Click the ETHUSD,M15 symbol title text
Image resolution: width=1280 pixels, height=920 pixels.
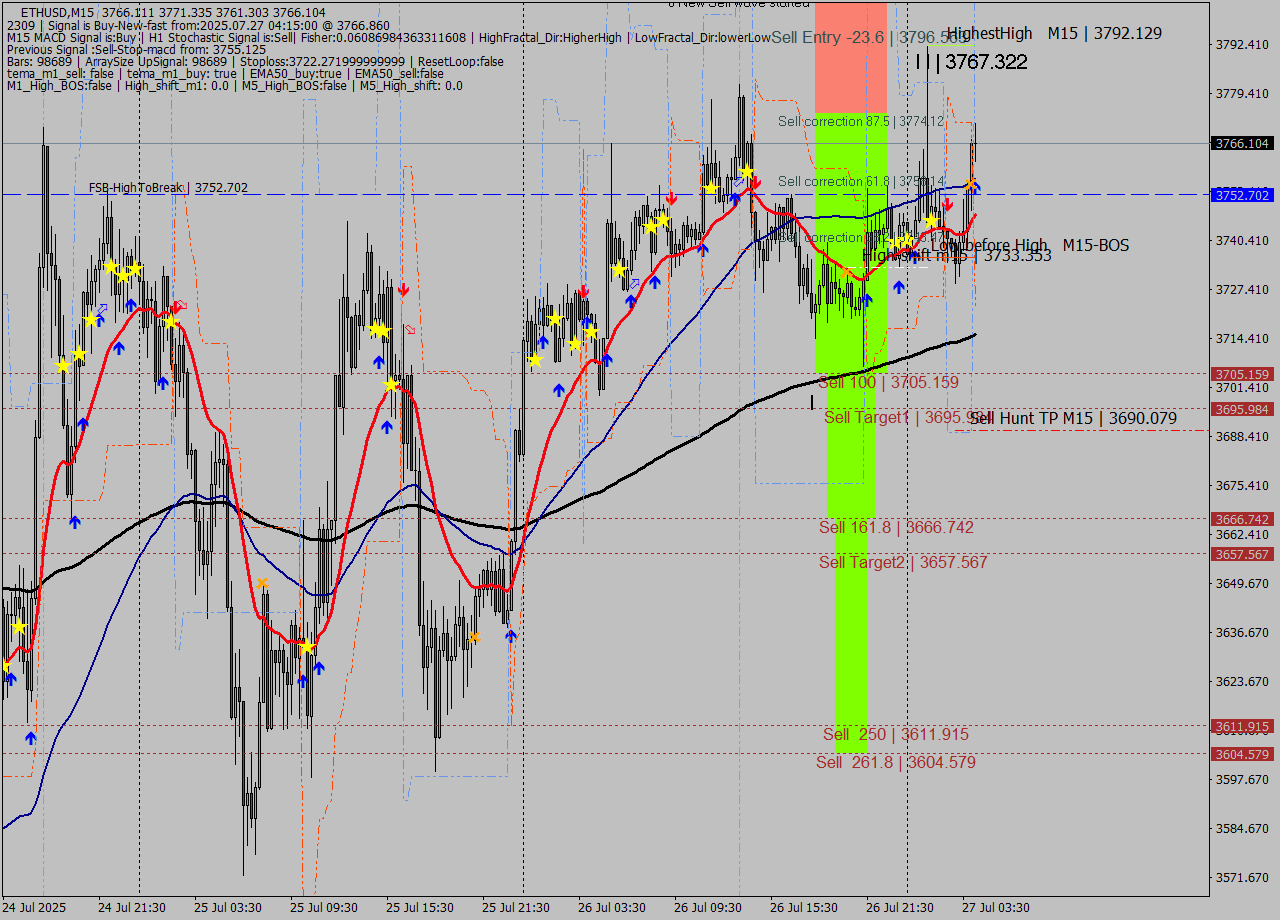point(57,12)
